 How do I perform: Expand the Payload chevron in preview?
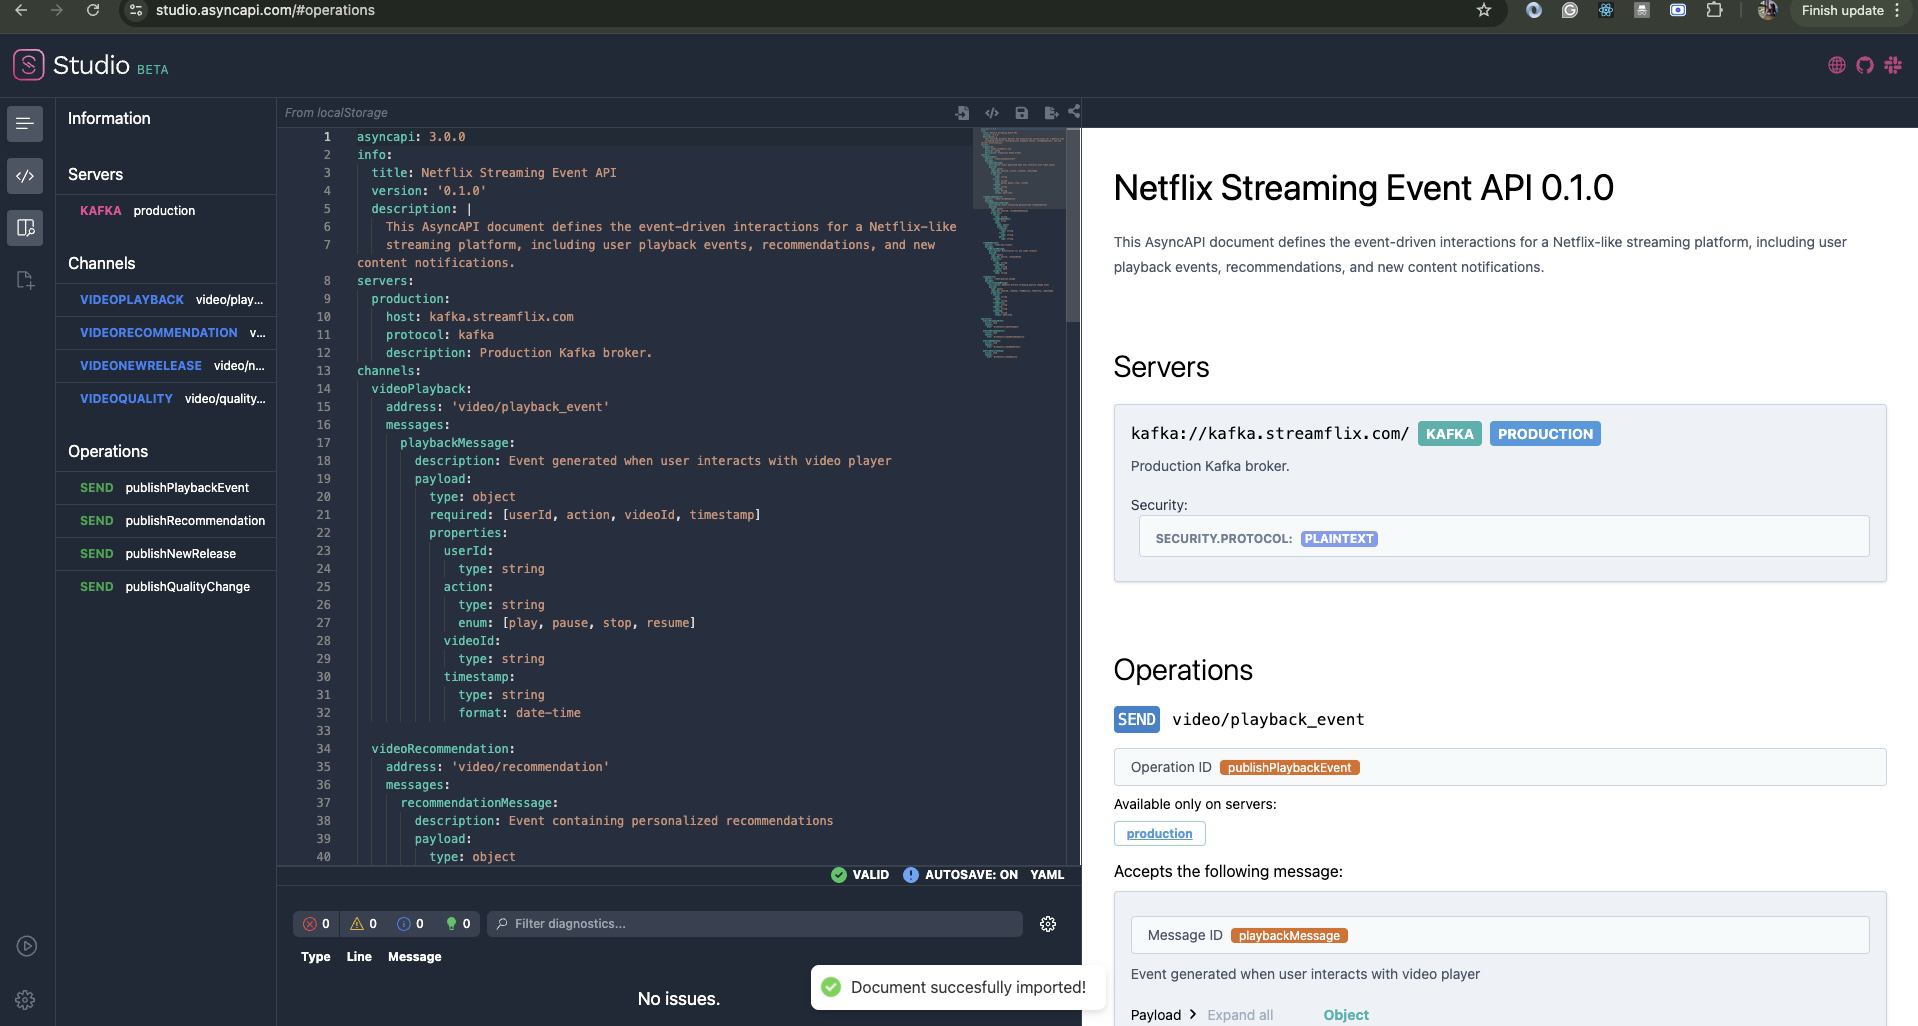pos(1192,1015)
